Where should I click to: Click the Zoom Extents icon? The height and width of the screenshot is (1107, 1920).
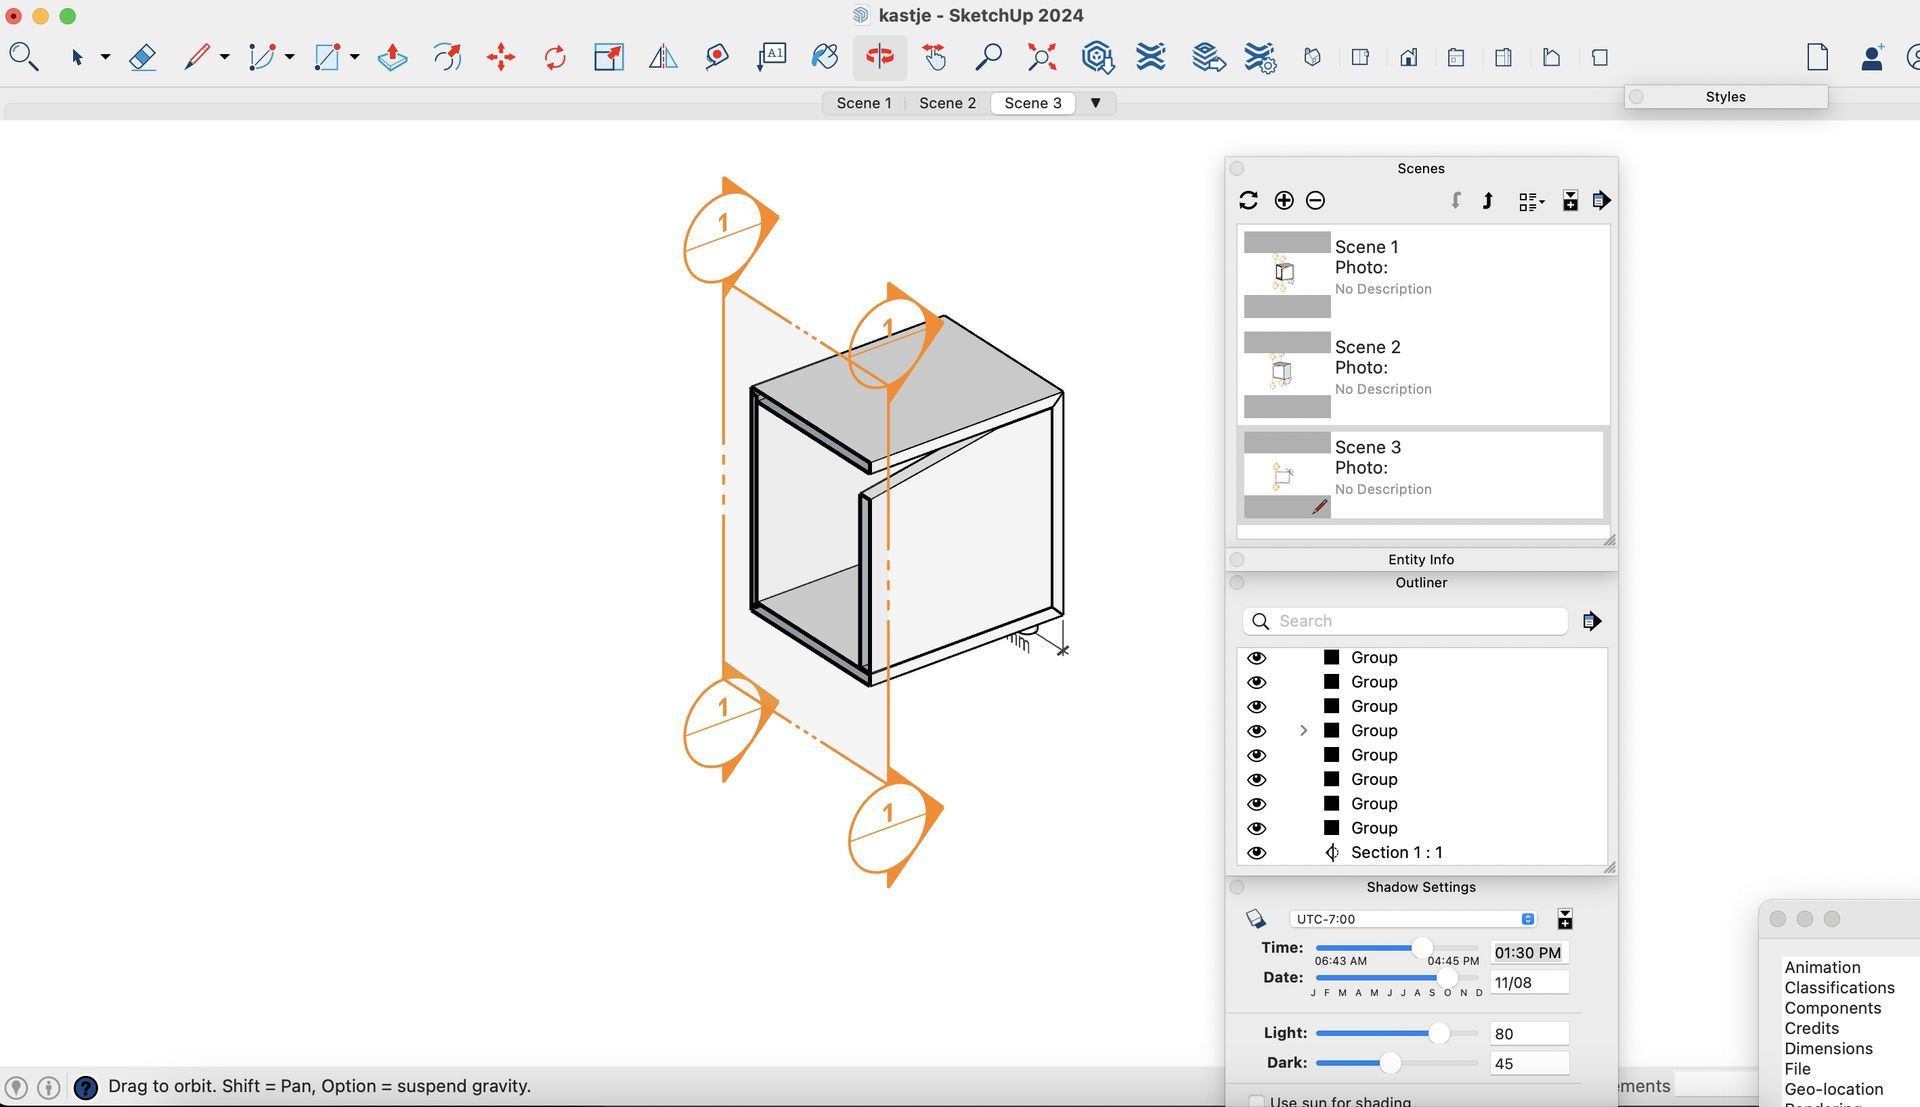(x=1042, y=57)
